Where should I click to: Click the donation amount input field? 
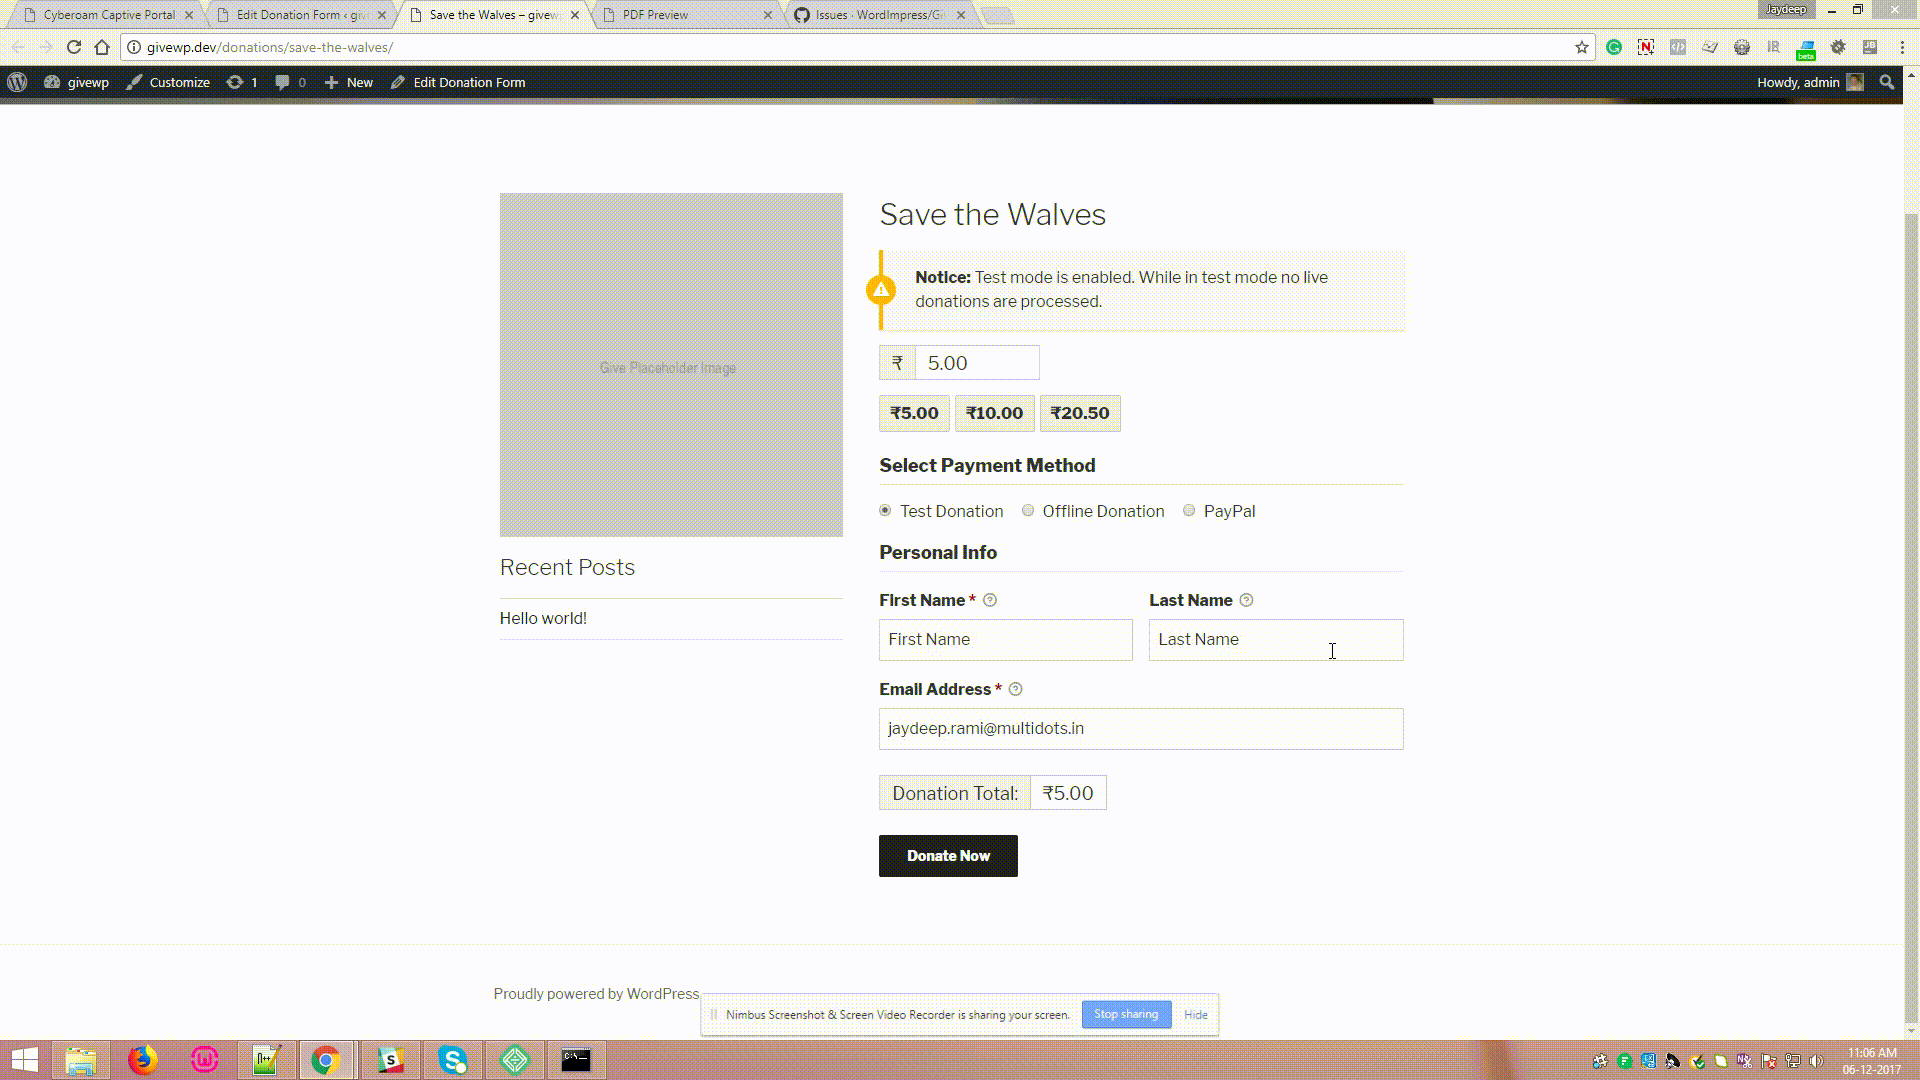tap(977, 363)
